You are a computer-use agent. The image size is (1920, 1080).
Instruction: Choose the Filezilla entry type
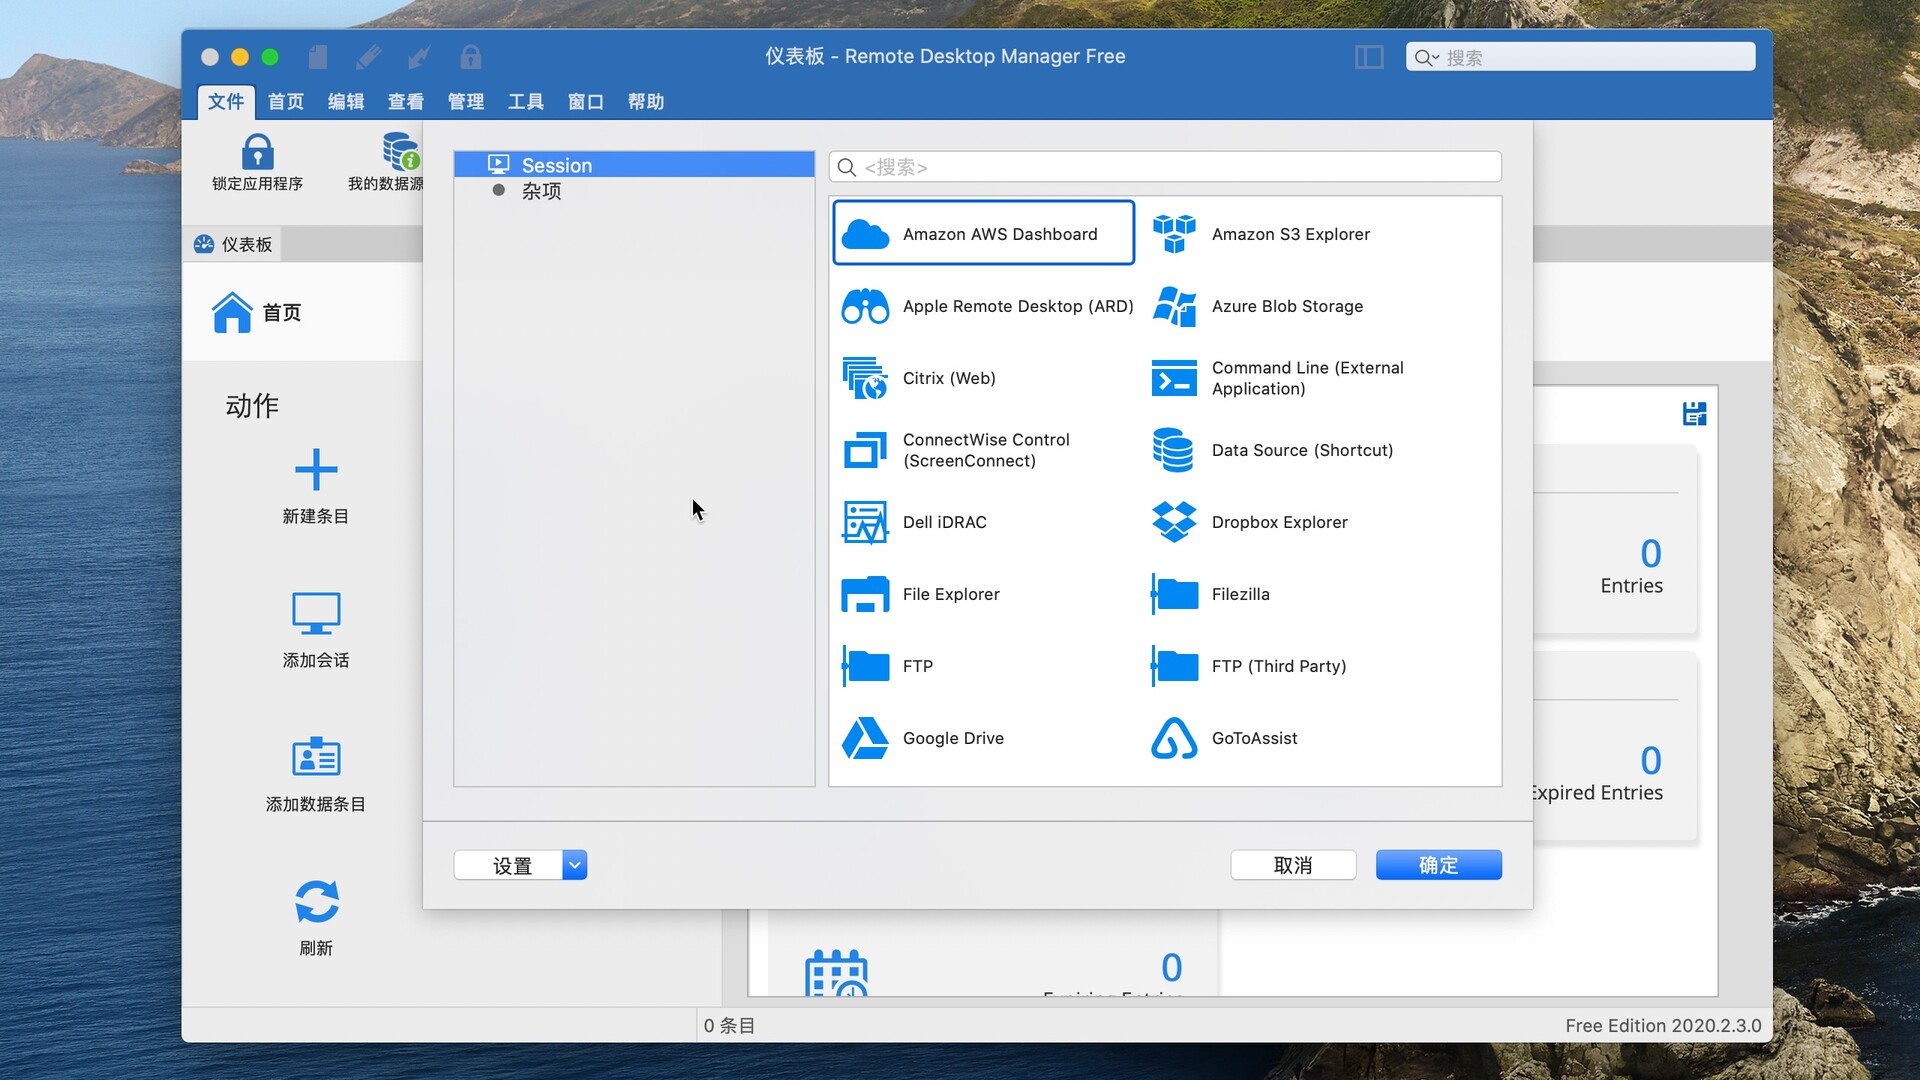pos(1240,594)
